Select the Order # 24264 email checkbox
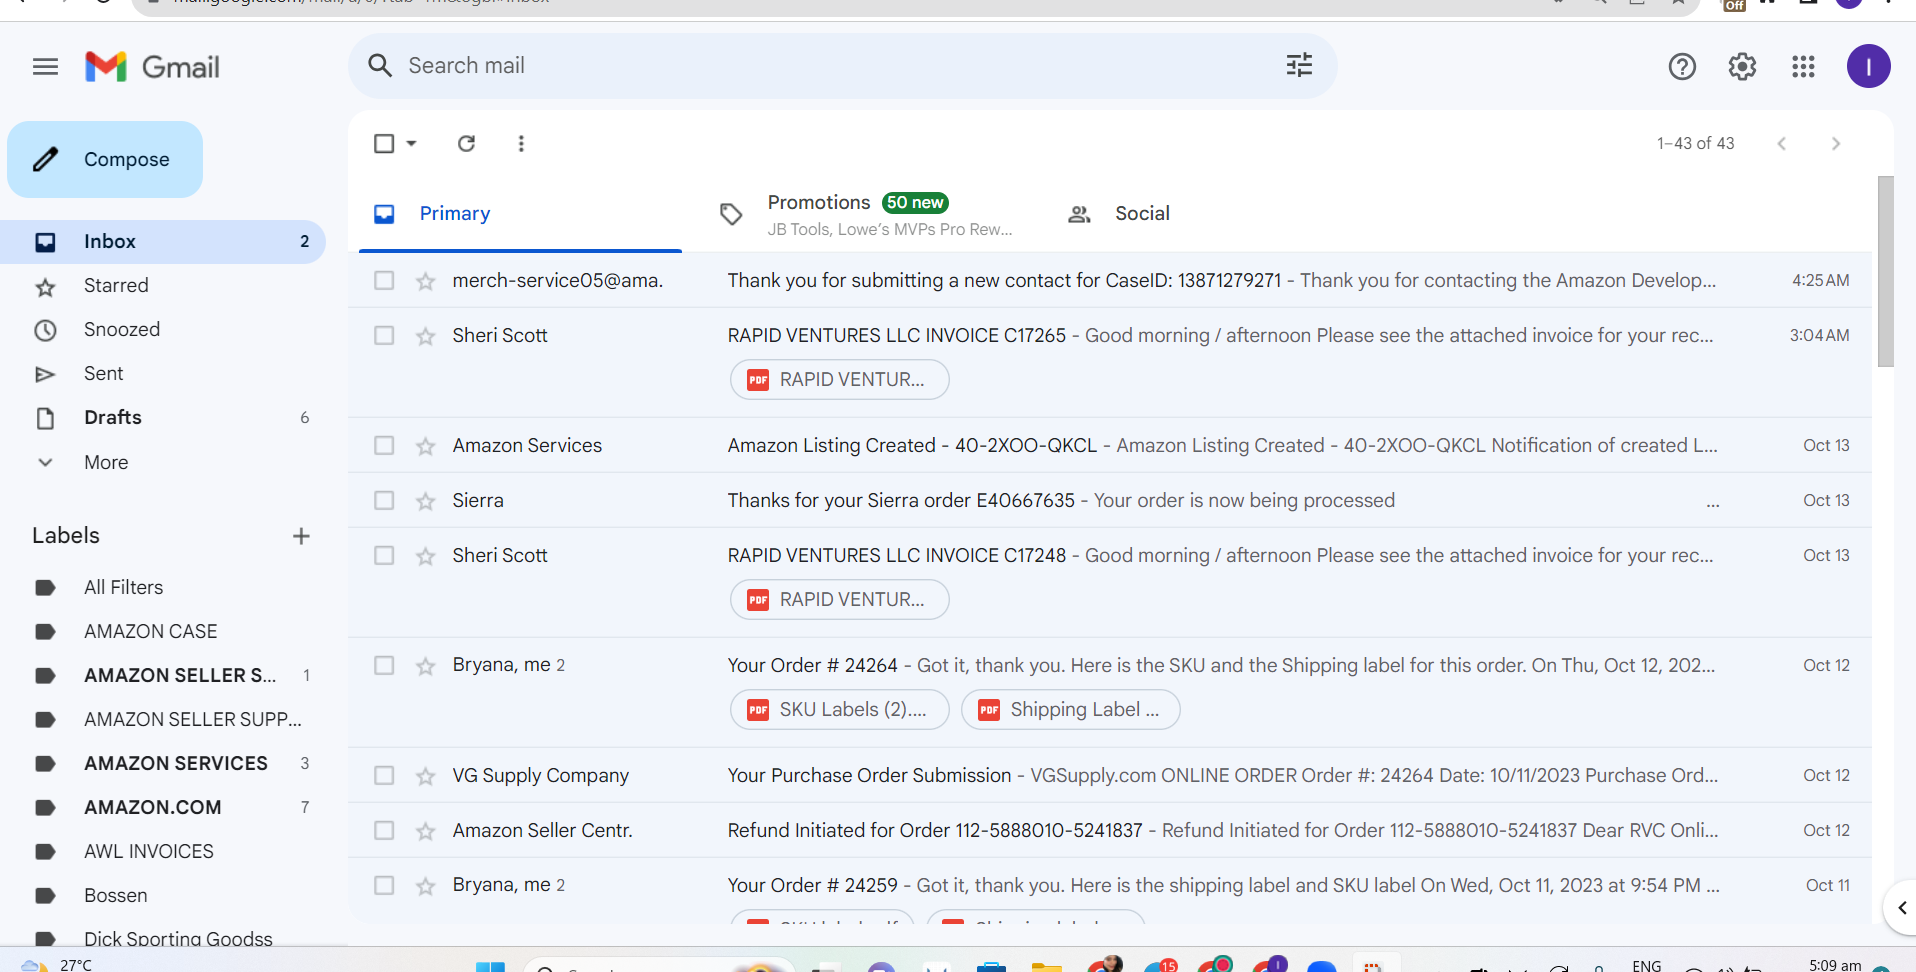The width and height of the screenshot is (1916, 972). pyautogui.click(x=384, y=665)
